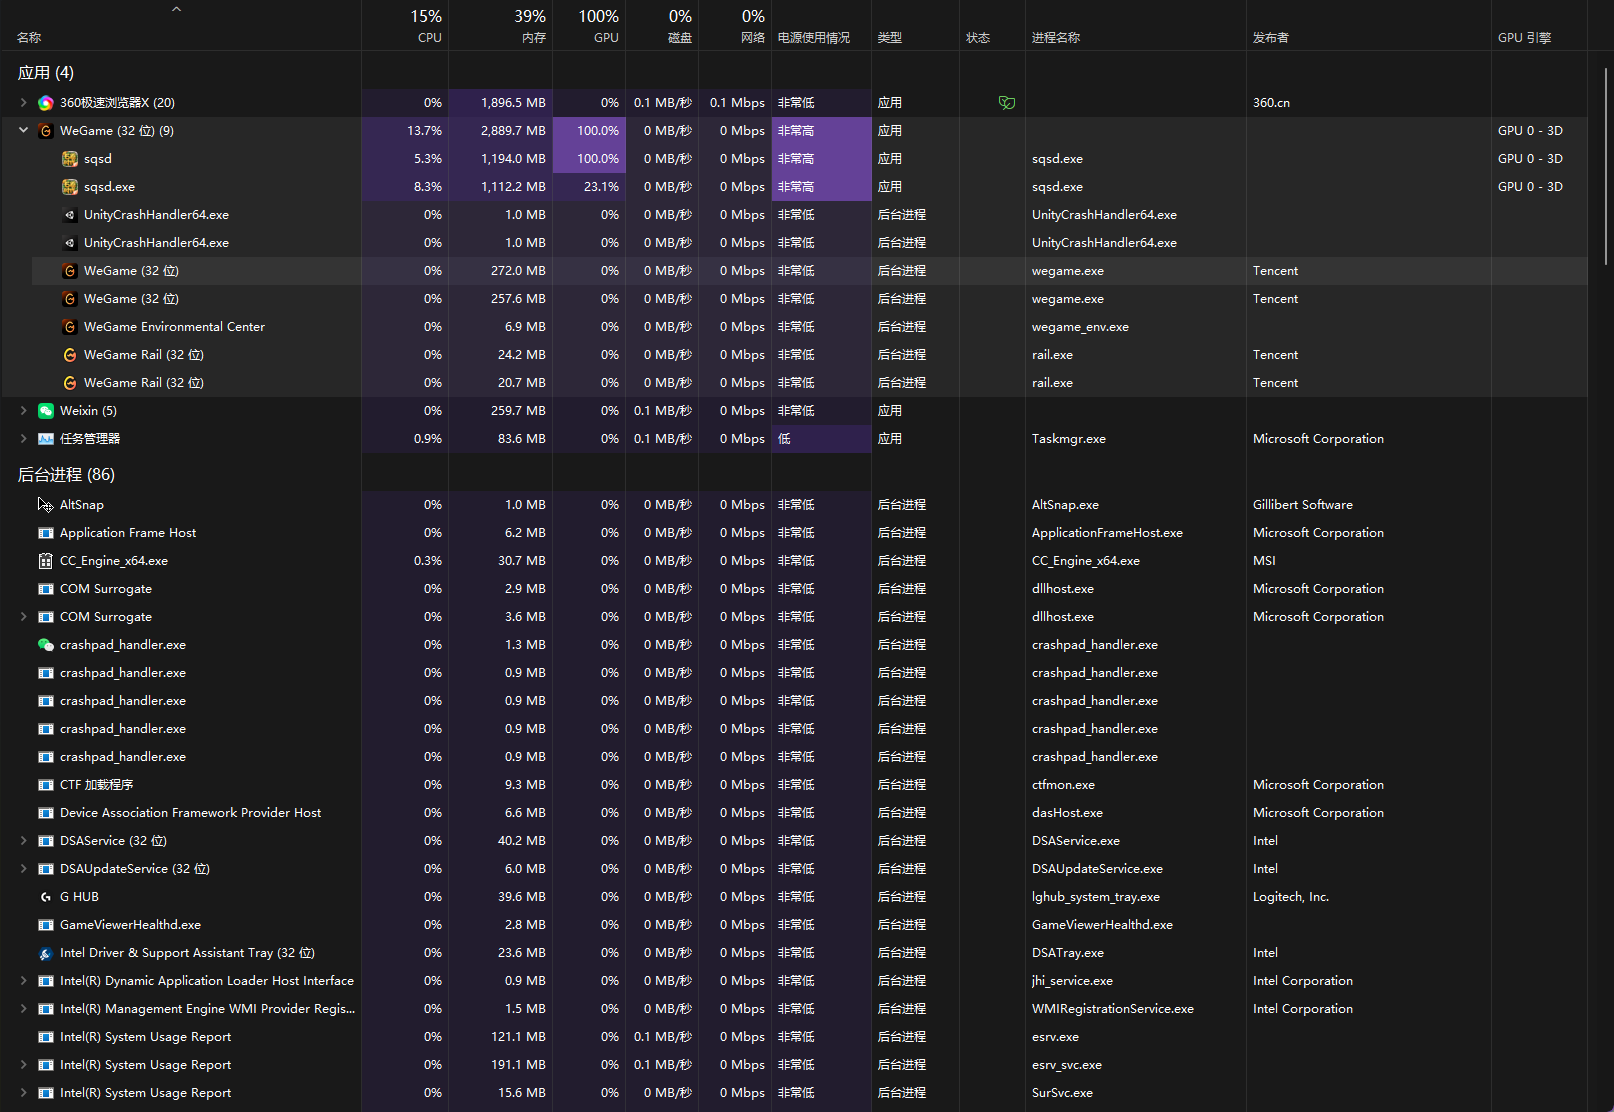Viewport: 1614px width, 1112px height.
Task: Click the vertical scrollbar thumb
Action: point(1606,165)
